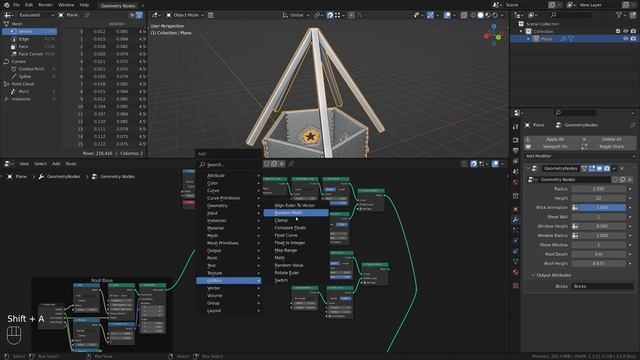Viewport: 640px width, 360px height.
Task: Toggle viewport overlays button
Action: [x=447, y=15]
